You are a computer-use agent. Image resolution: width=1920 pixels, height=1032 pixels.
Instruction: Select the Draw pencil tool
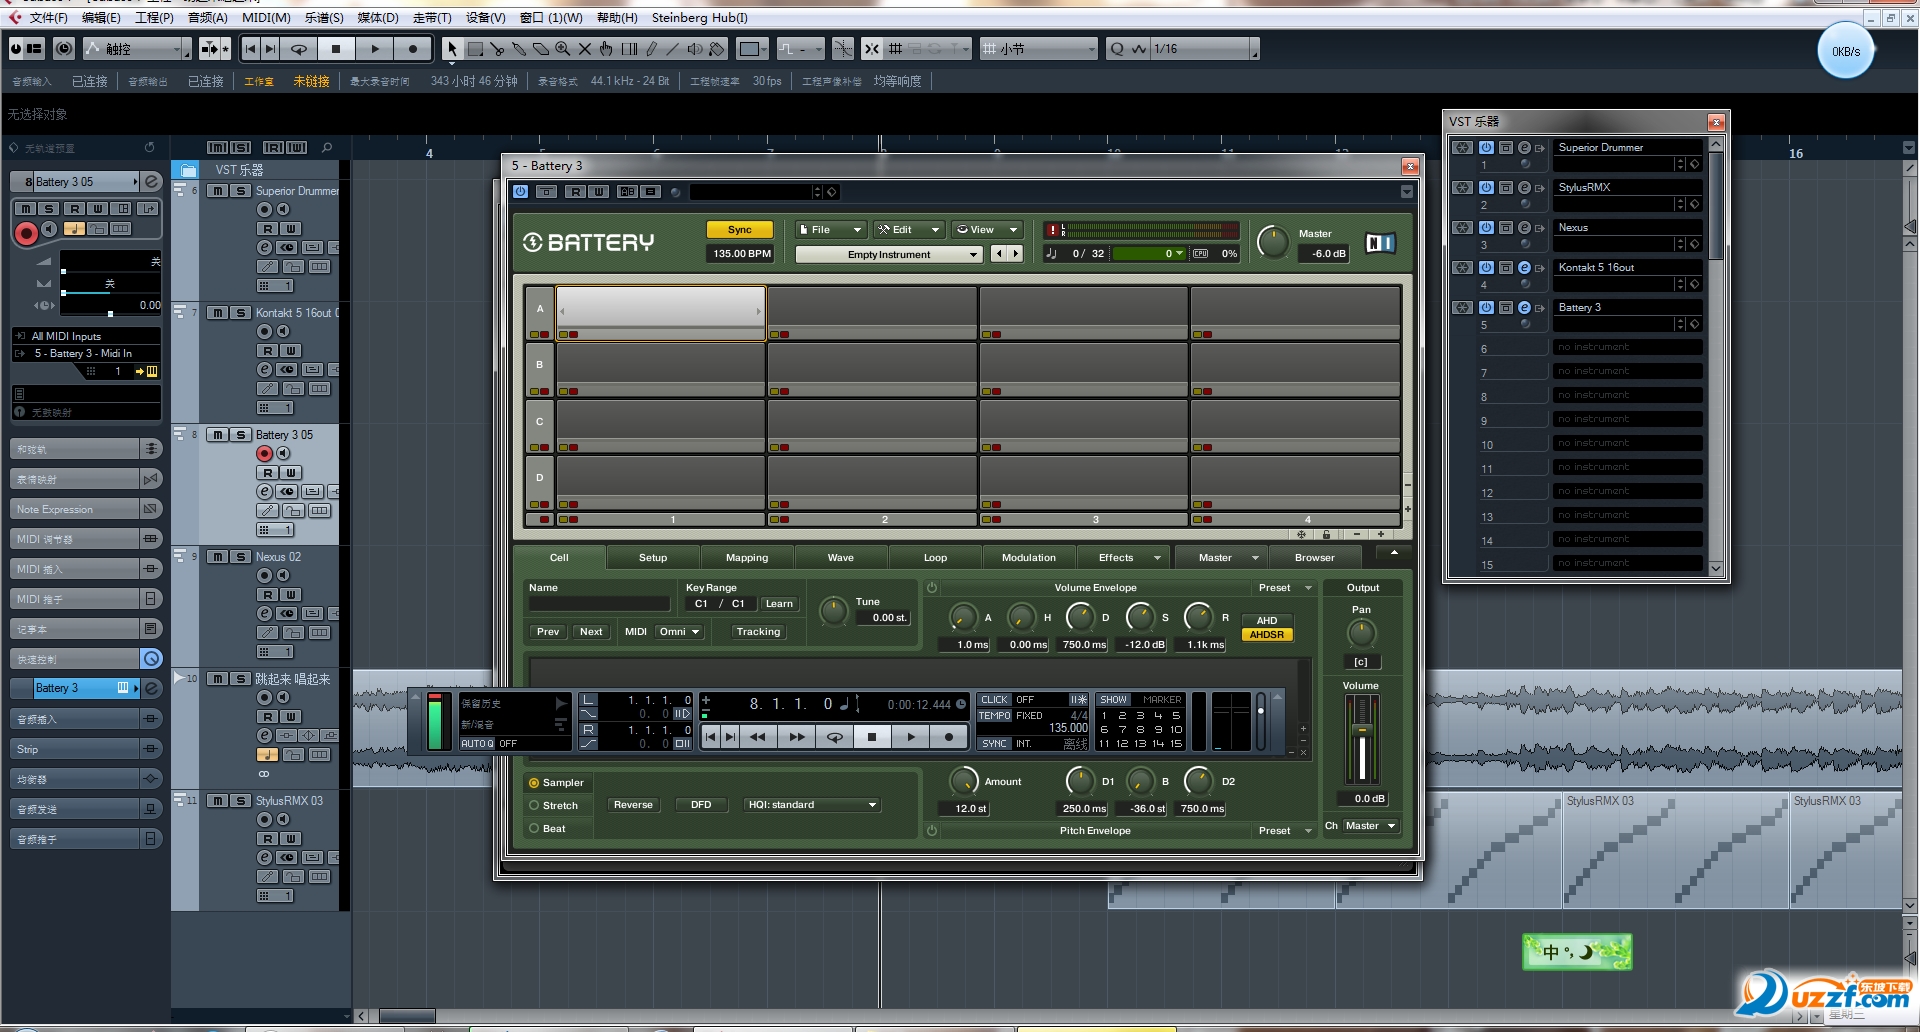(x=651, y=48)
